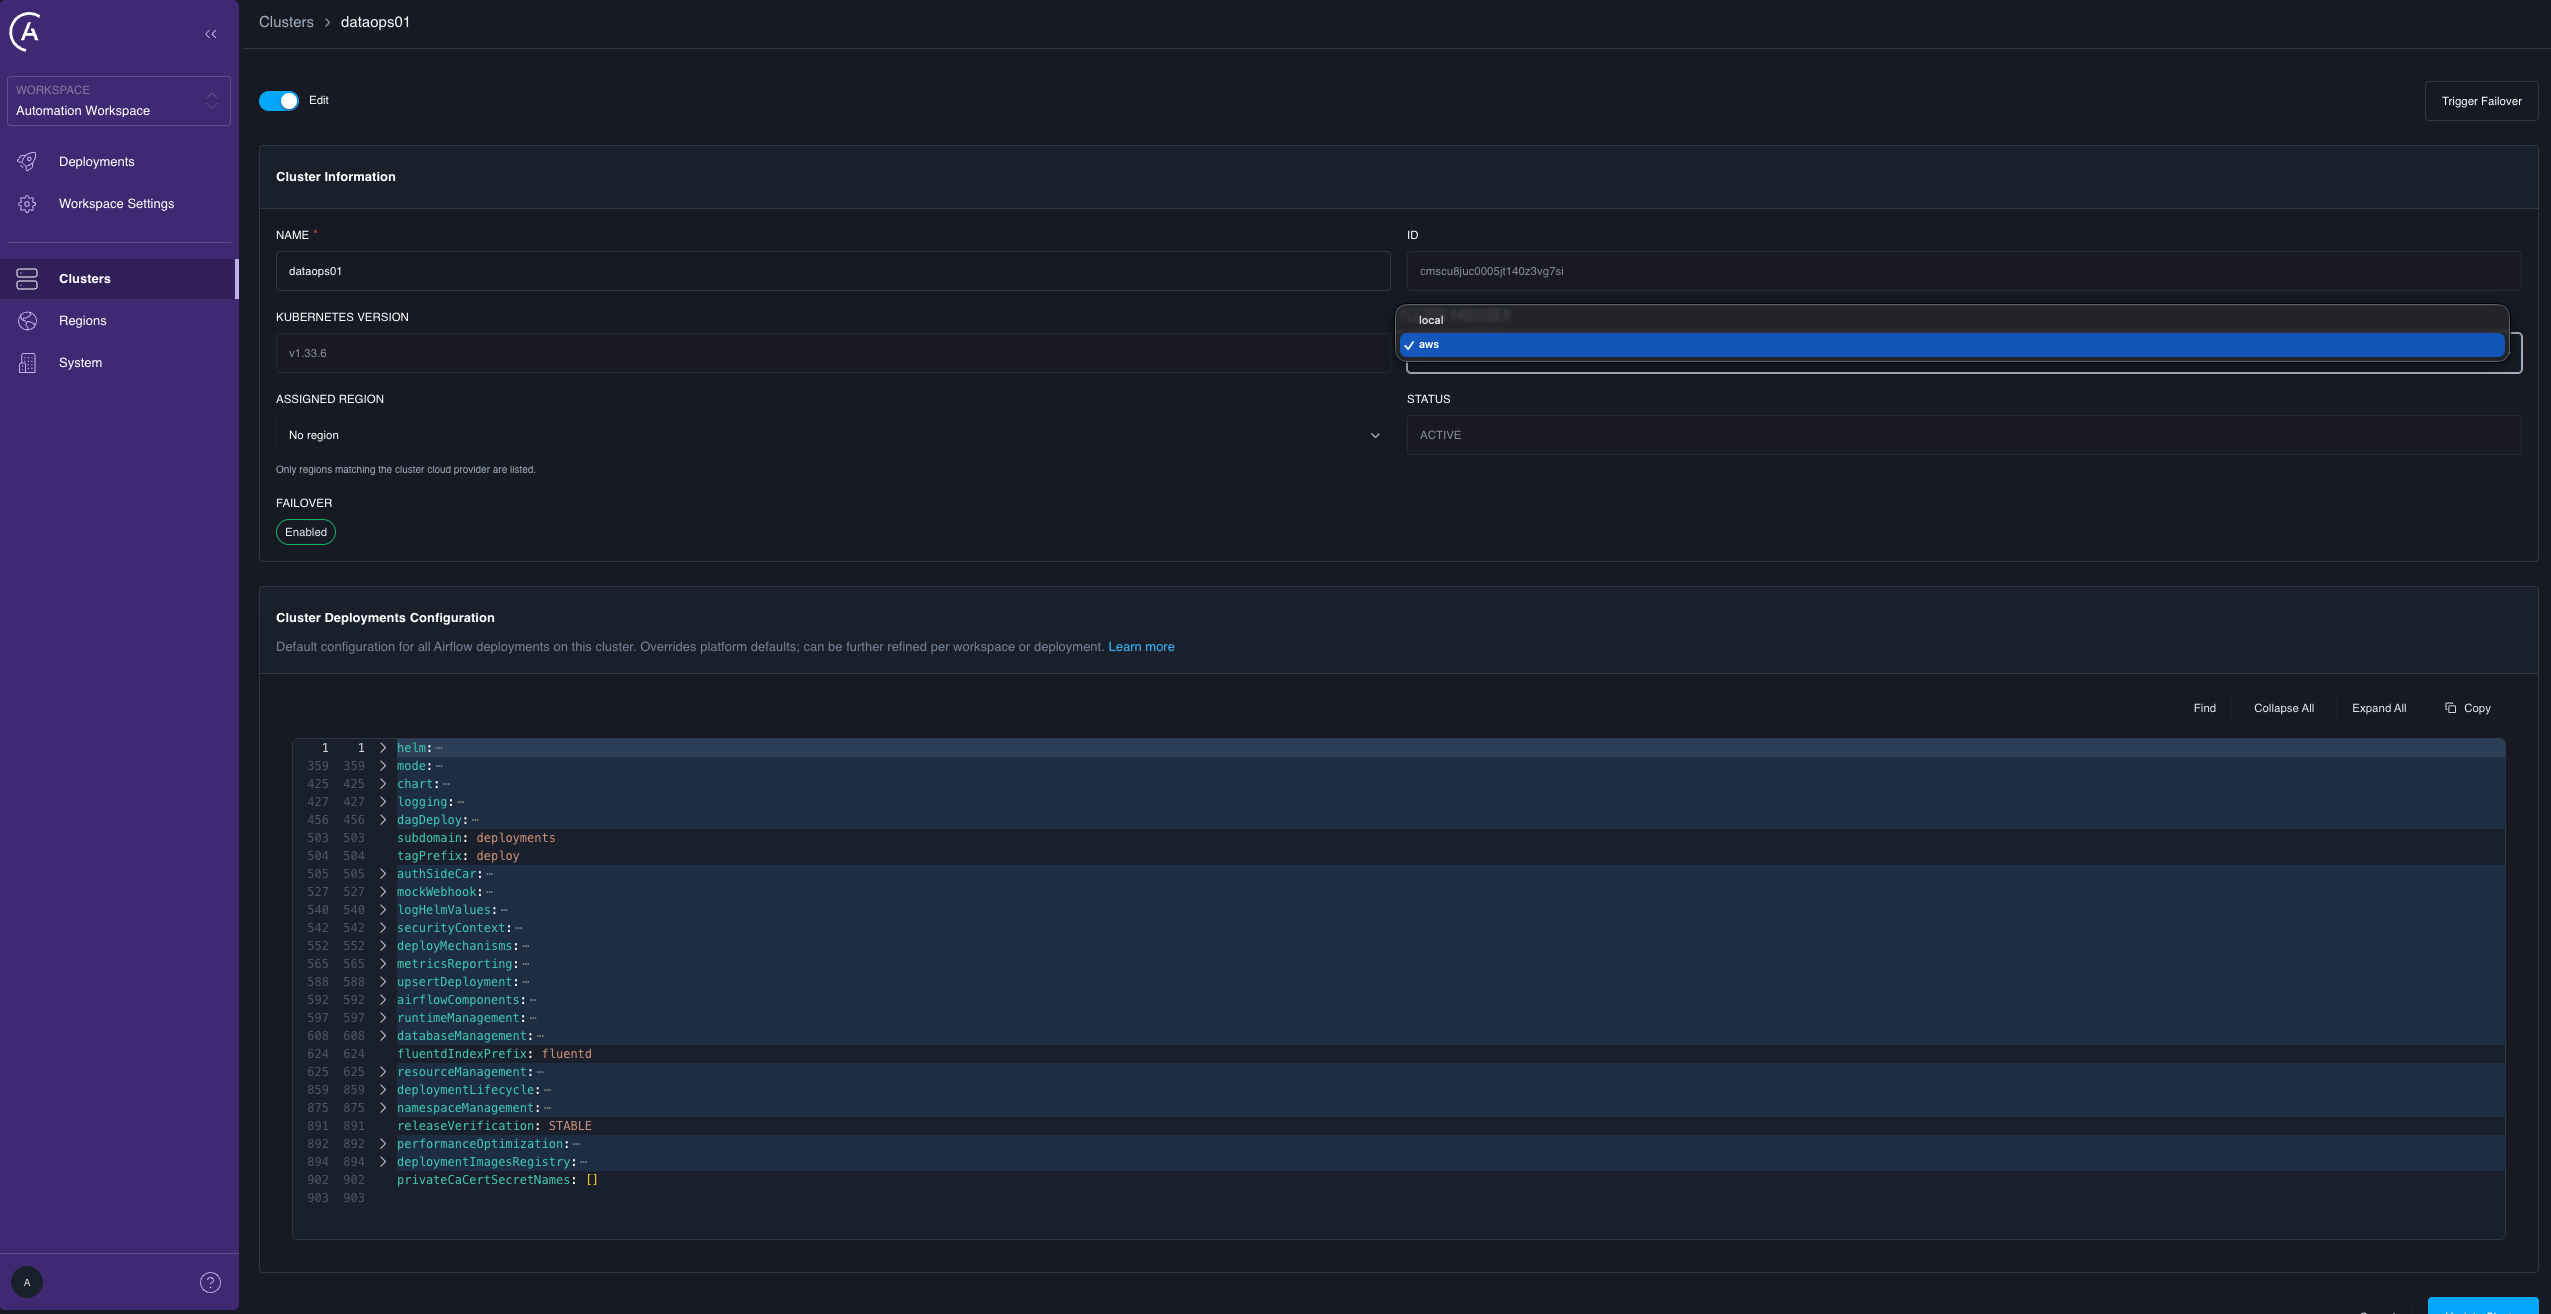Click the Trigger Failover button
Viewport: 2551px width, 1314px height.
click(2481, 101)
